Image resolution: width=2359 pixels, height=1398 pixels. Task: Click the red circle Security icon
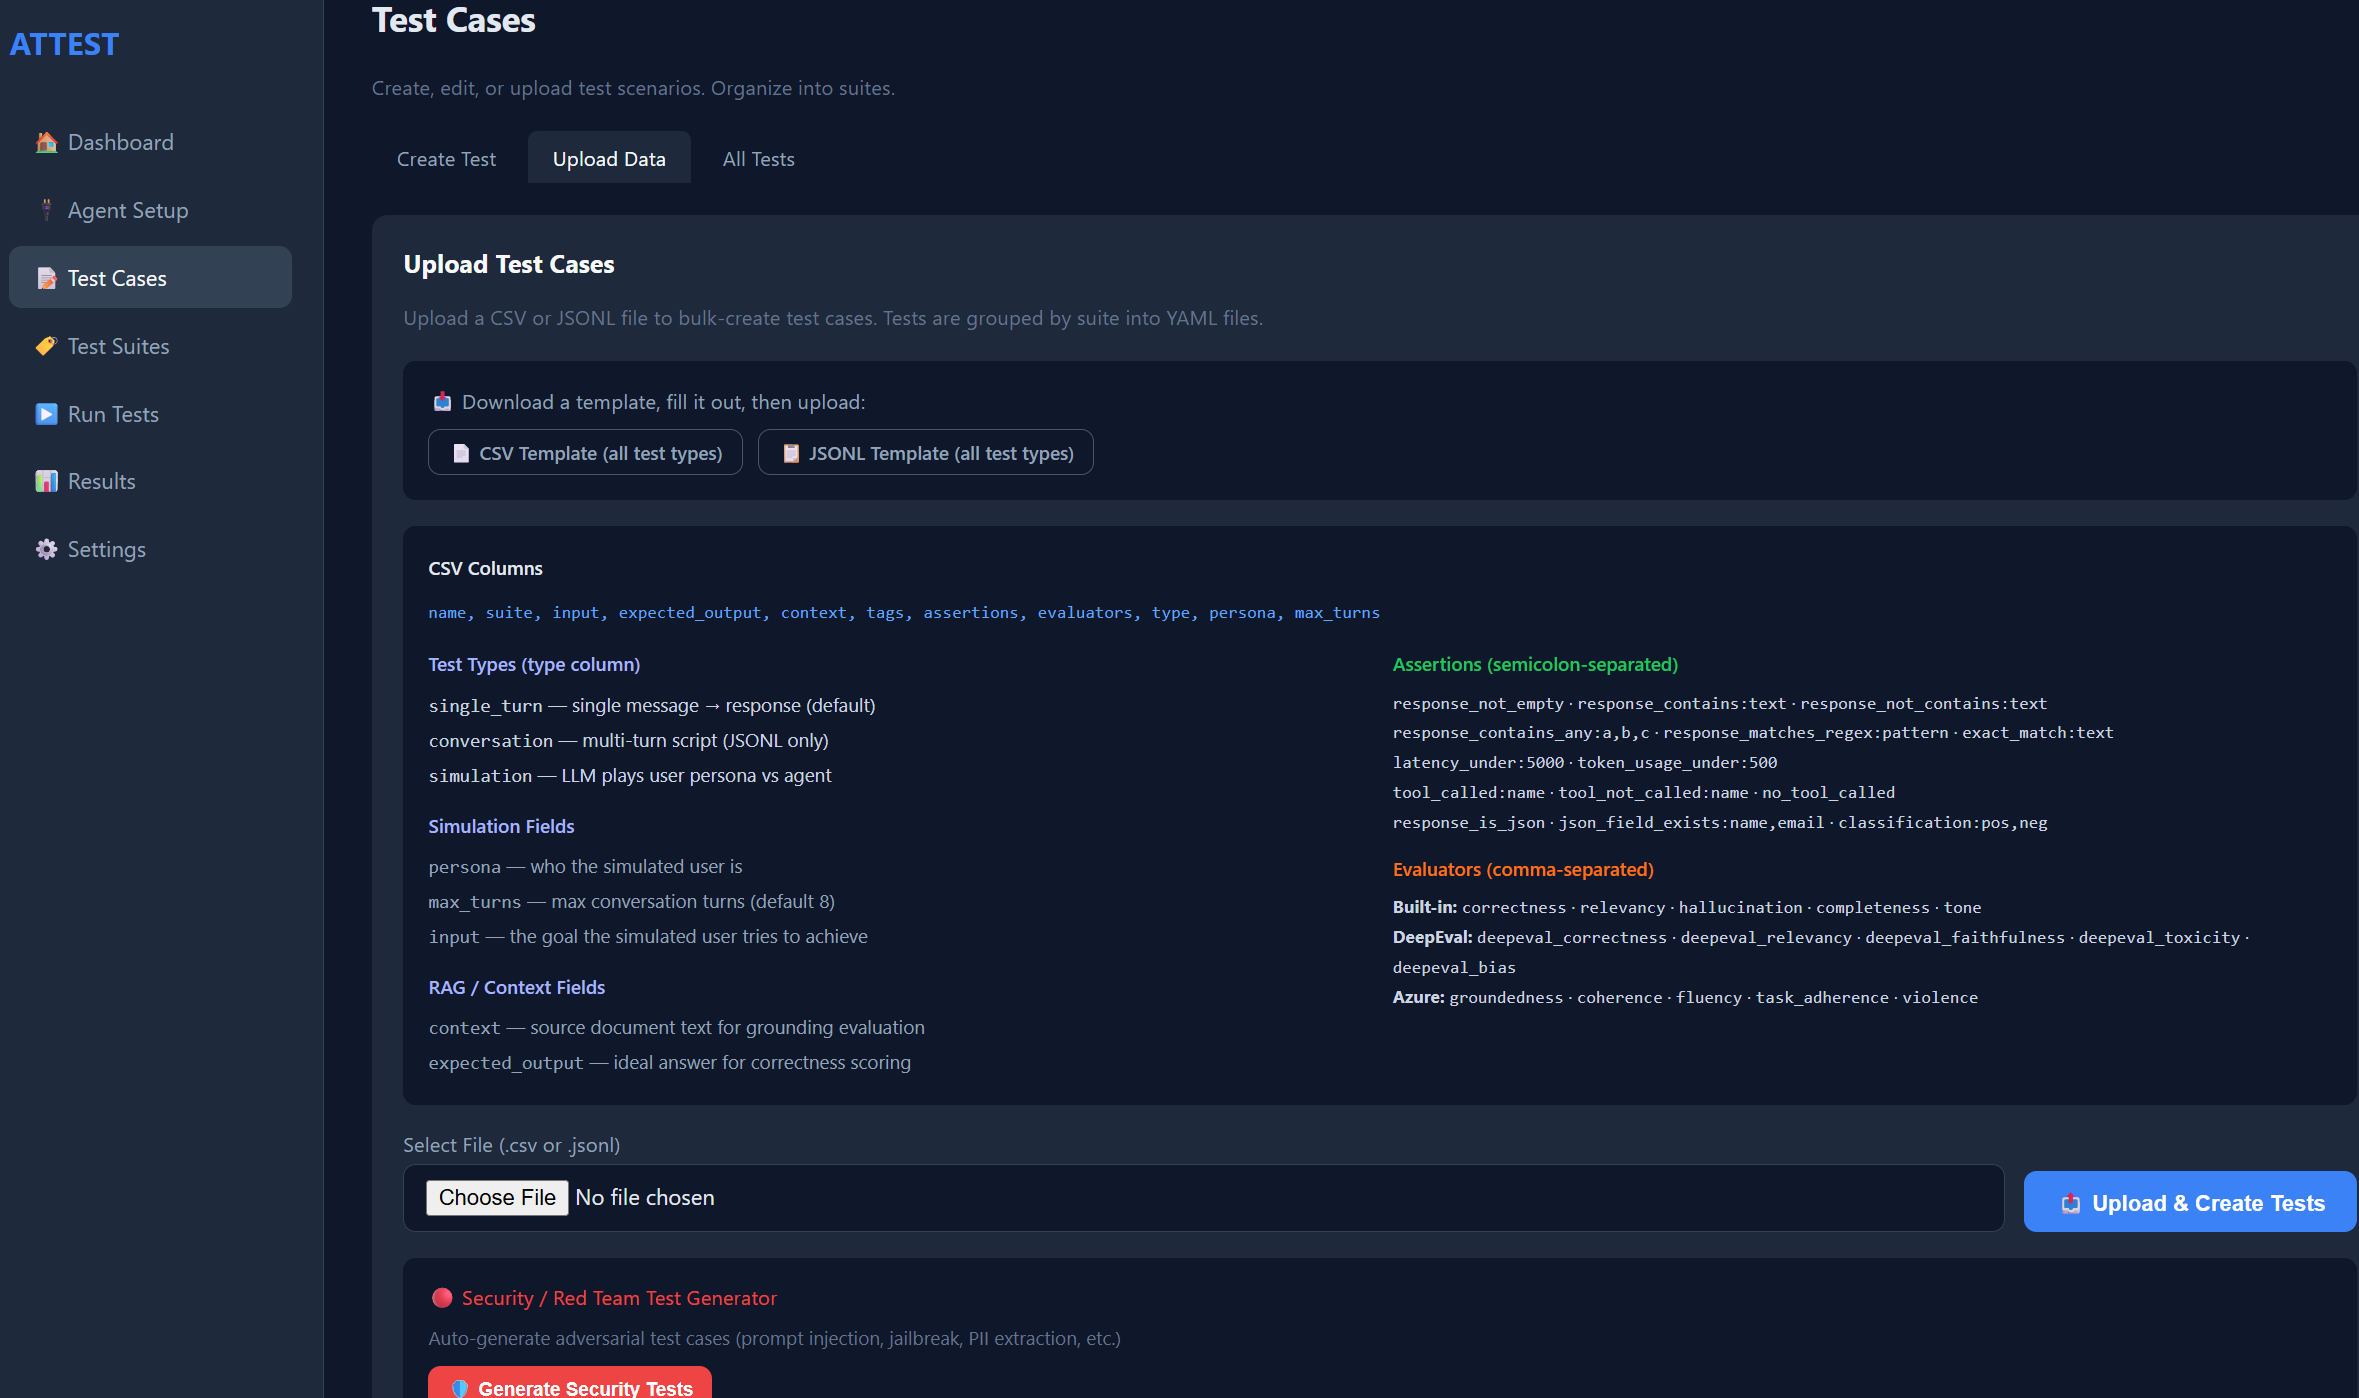tap(442, 1298)
